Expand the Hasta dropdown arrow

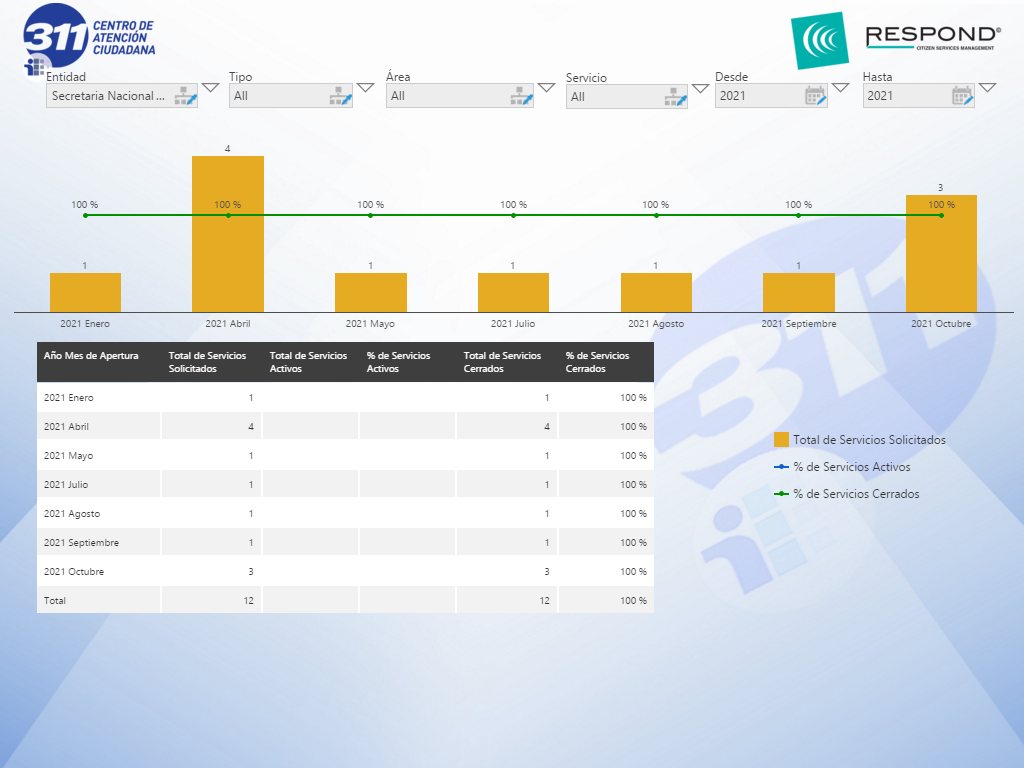987,88
